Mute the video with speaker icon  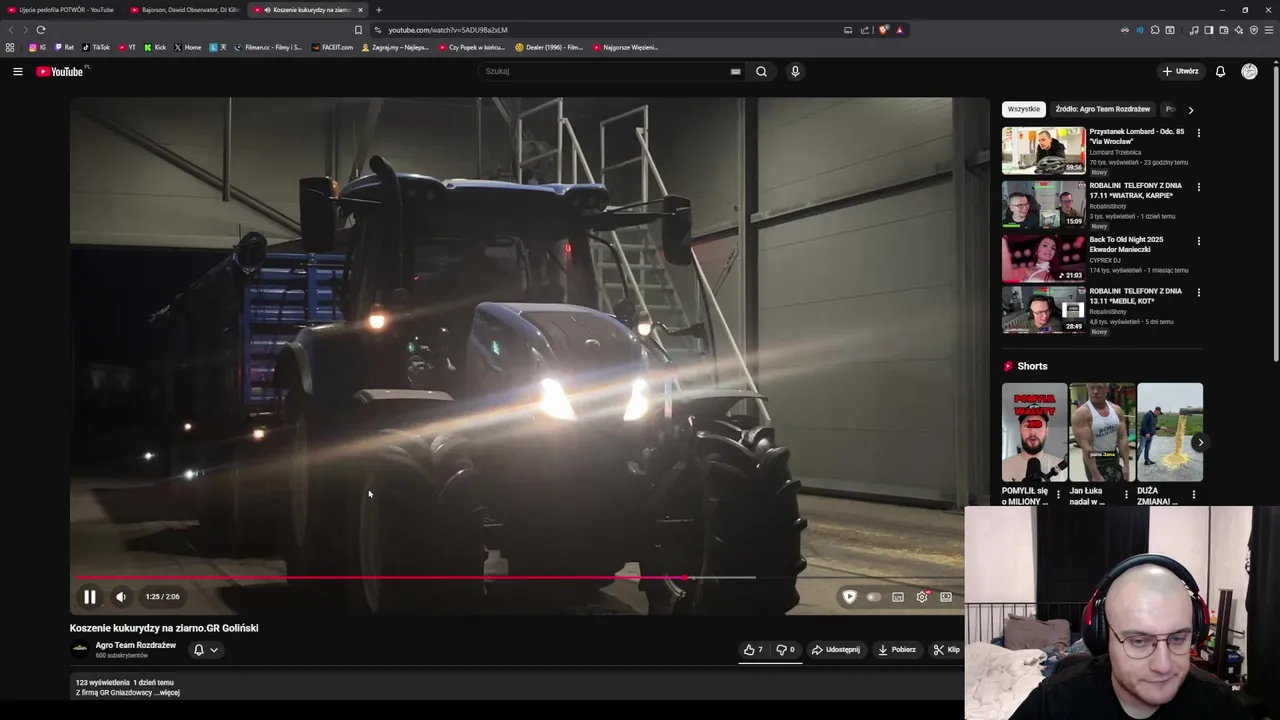click(x=121, y=597)
